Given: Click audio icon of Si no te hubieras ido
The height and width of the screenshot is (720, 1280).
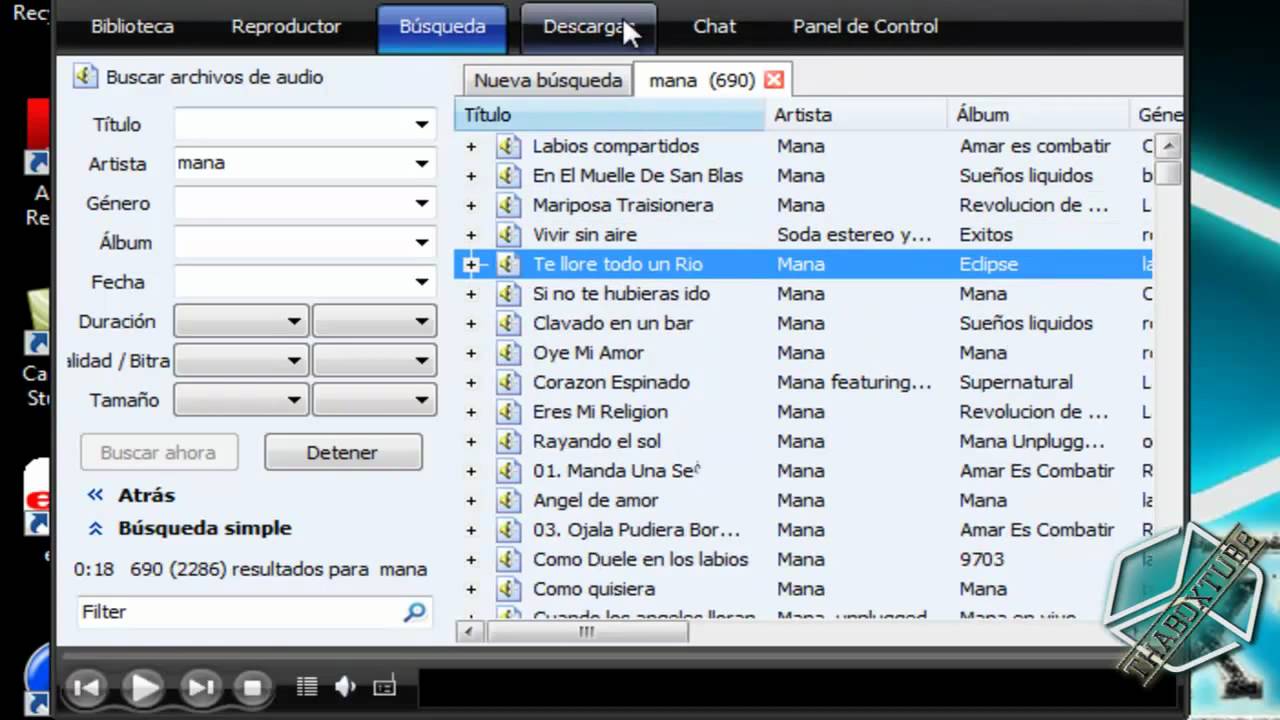Looking at the screenshot, I should (509, 294).
